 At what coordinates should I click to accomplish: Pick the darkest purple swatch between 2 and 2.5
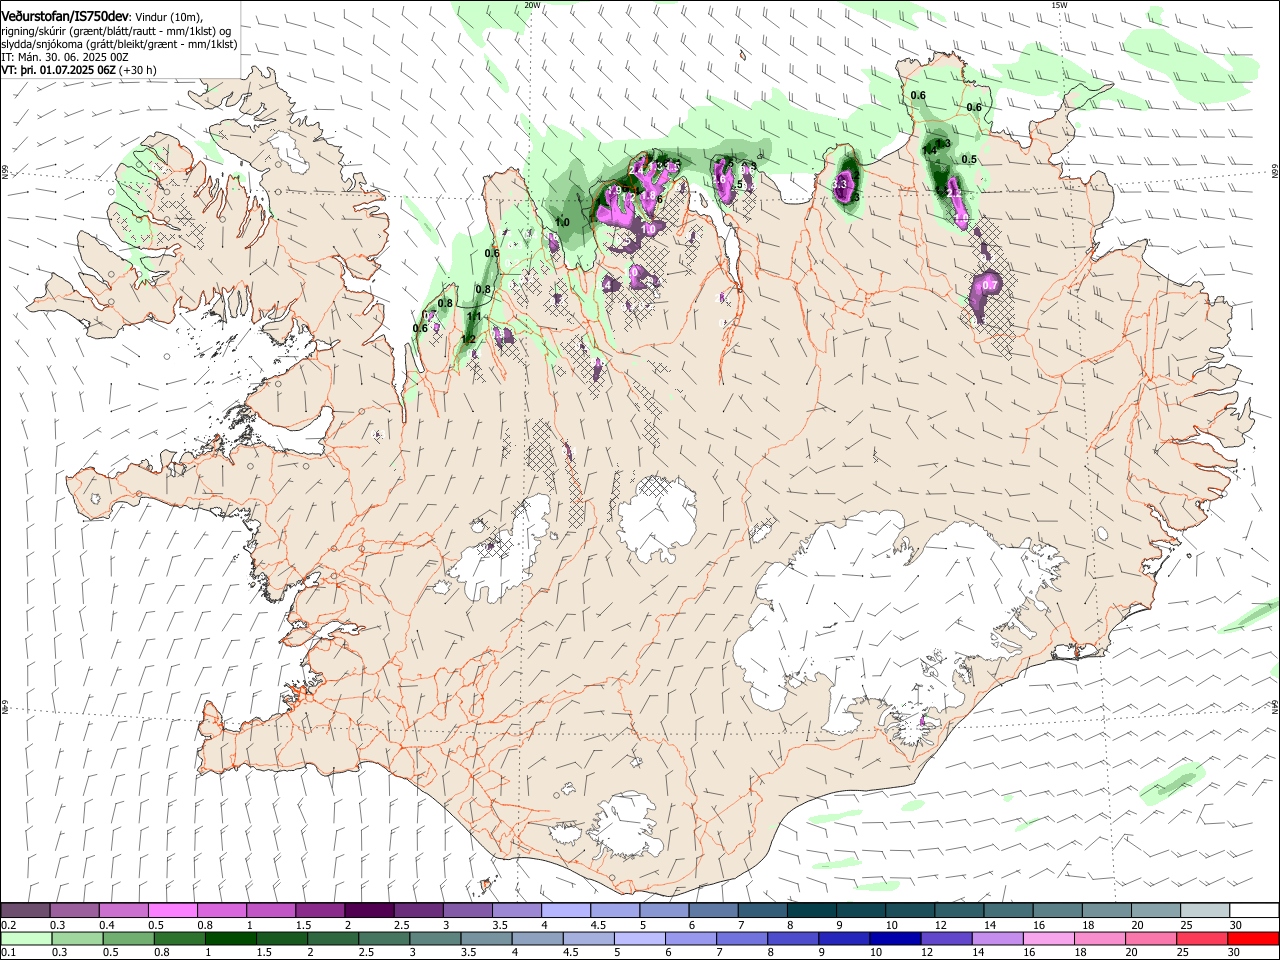coord(370,910)
